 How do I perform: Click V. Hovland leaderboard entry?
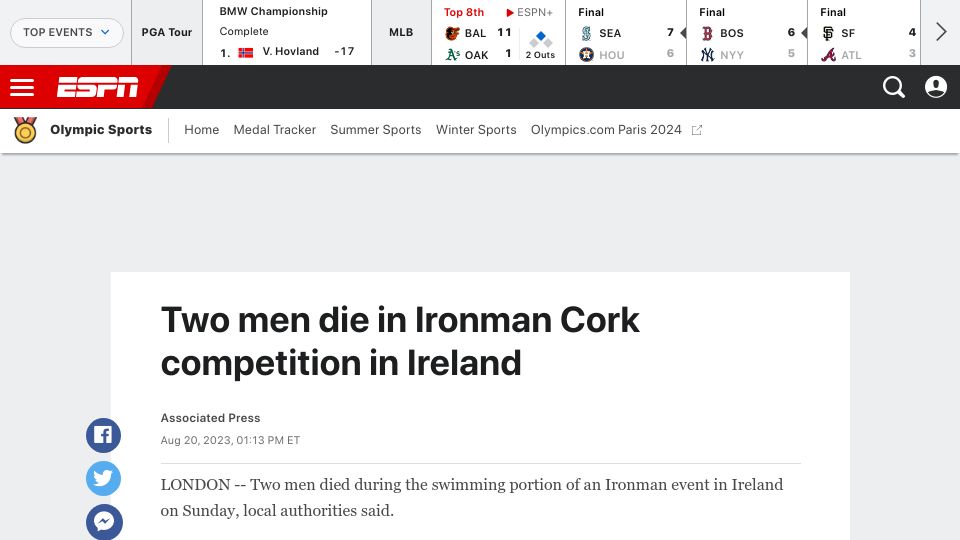pyautogui.click(x=287, y=52)
